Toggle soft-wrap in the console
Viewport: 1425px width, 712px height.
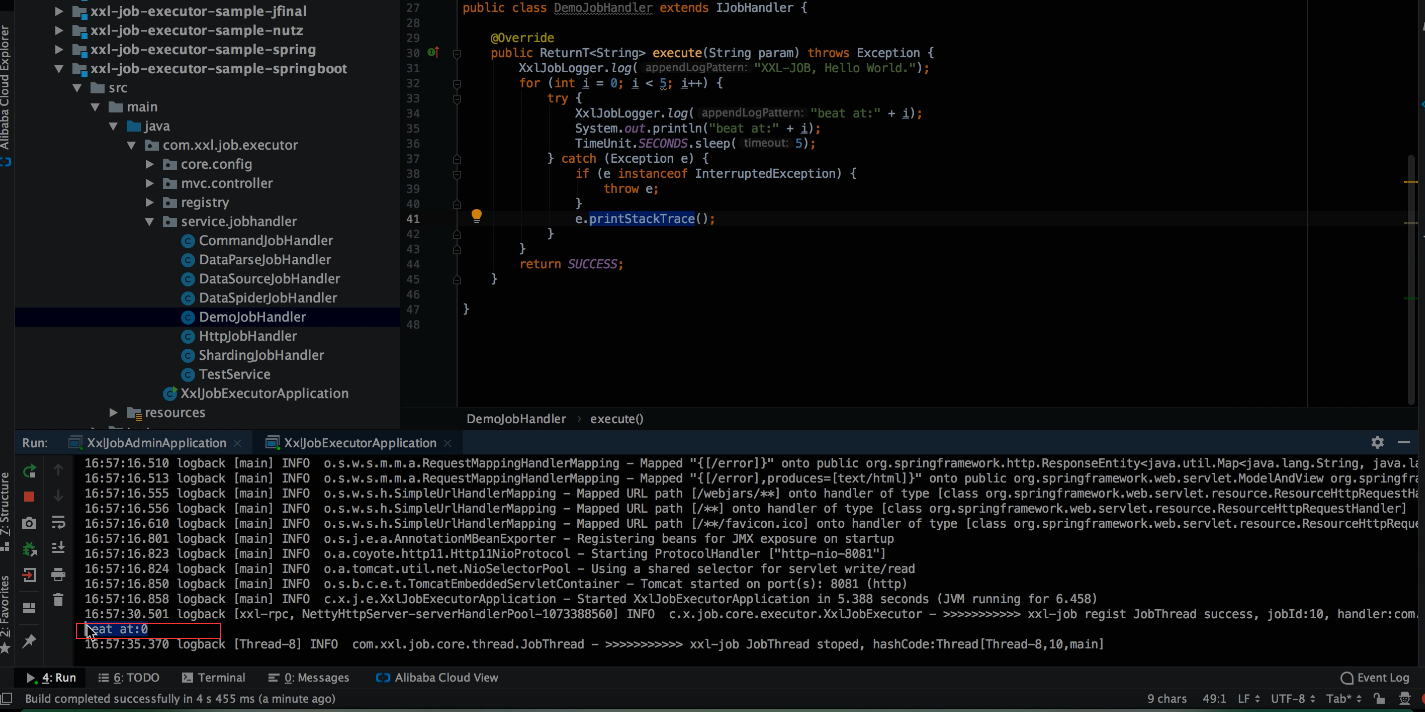58,523
